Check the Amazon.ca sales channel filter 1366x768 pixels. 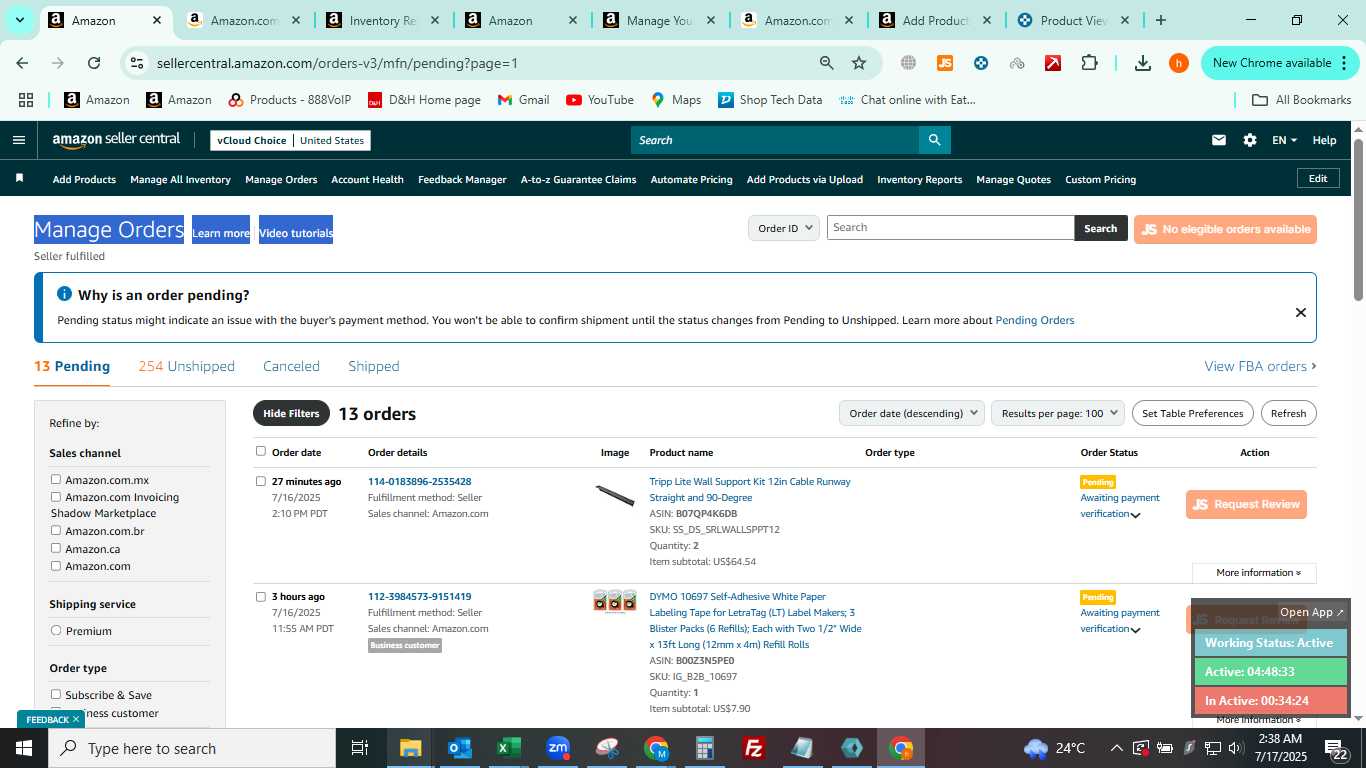pyautogui.click(x=56, y=548)
